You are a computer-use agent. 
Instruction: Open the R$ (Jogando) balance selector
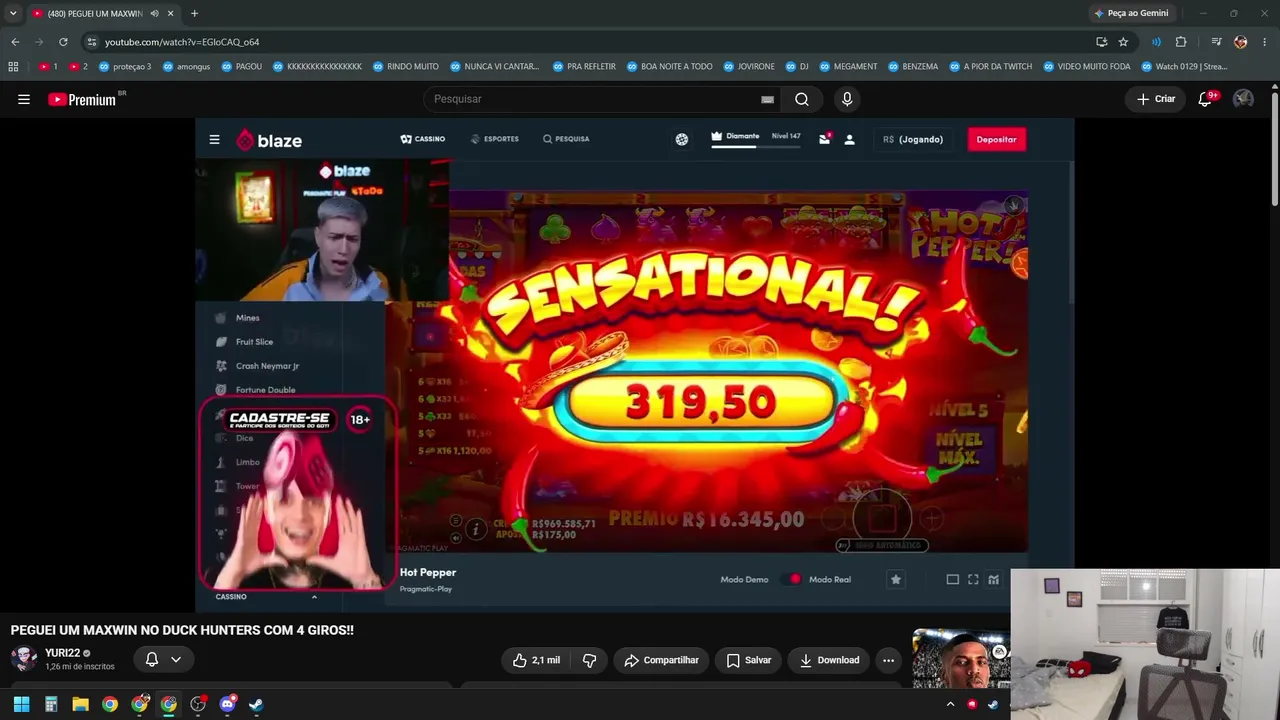coord(913,140)
